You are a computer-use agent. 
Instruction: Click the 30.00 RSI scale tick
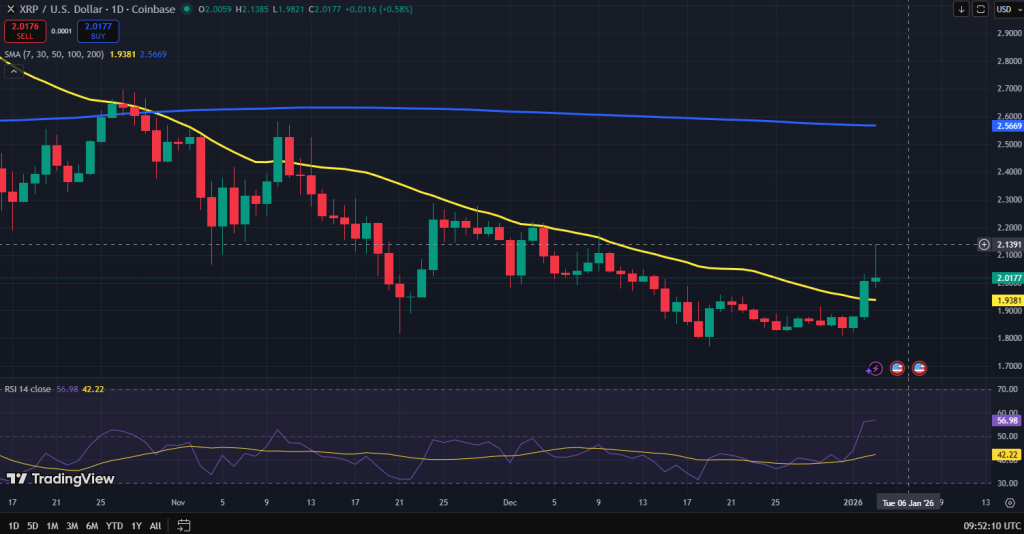pos(1008,484)
